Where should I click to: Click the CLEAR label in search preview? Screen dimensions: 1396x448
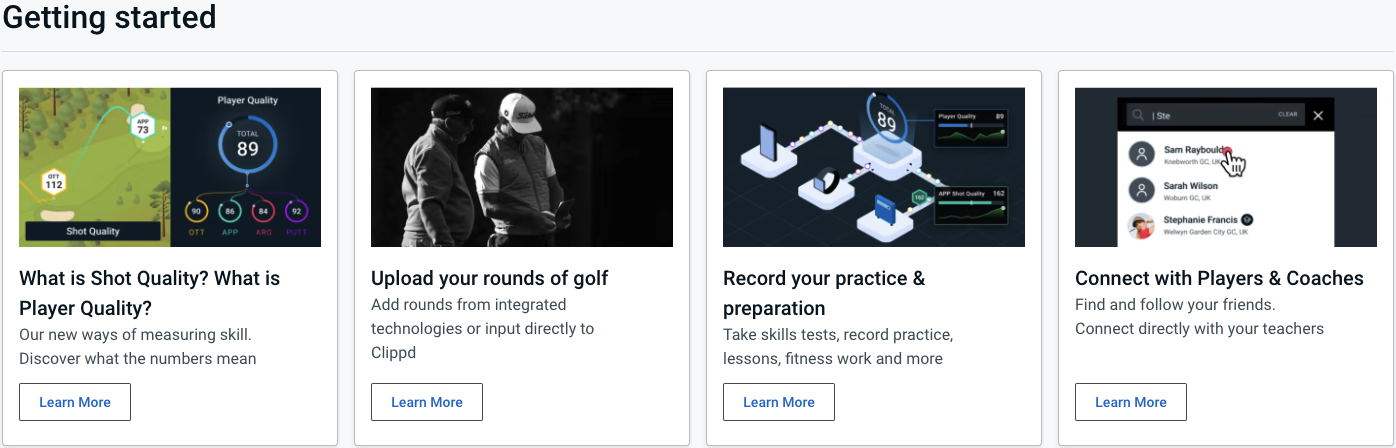(1287, 115)
